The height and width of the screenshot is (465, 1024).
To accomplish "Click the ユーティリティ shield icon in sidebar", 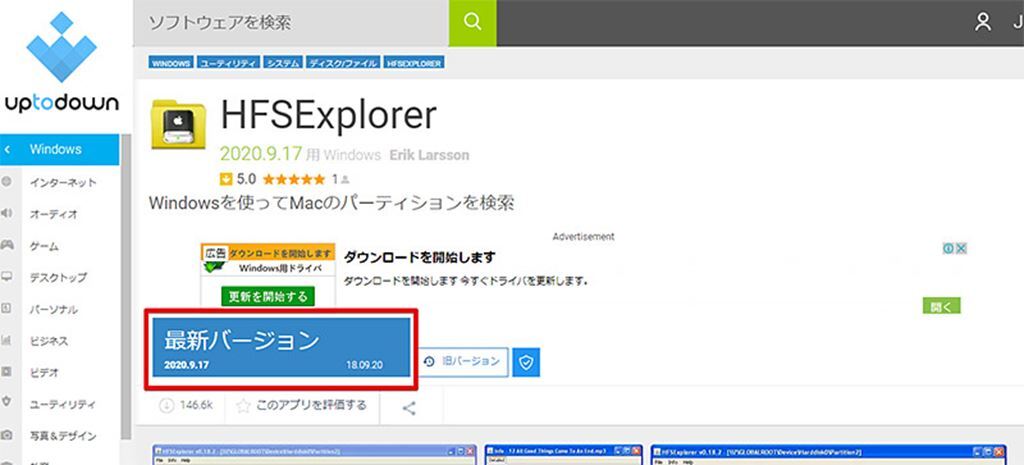I will [x=7, y=403].
